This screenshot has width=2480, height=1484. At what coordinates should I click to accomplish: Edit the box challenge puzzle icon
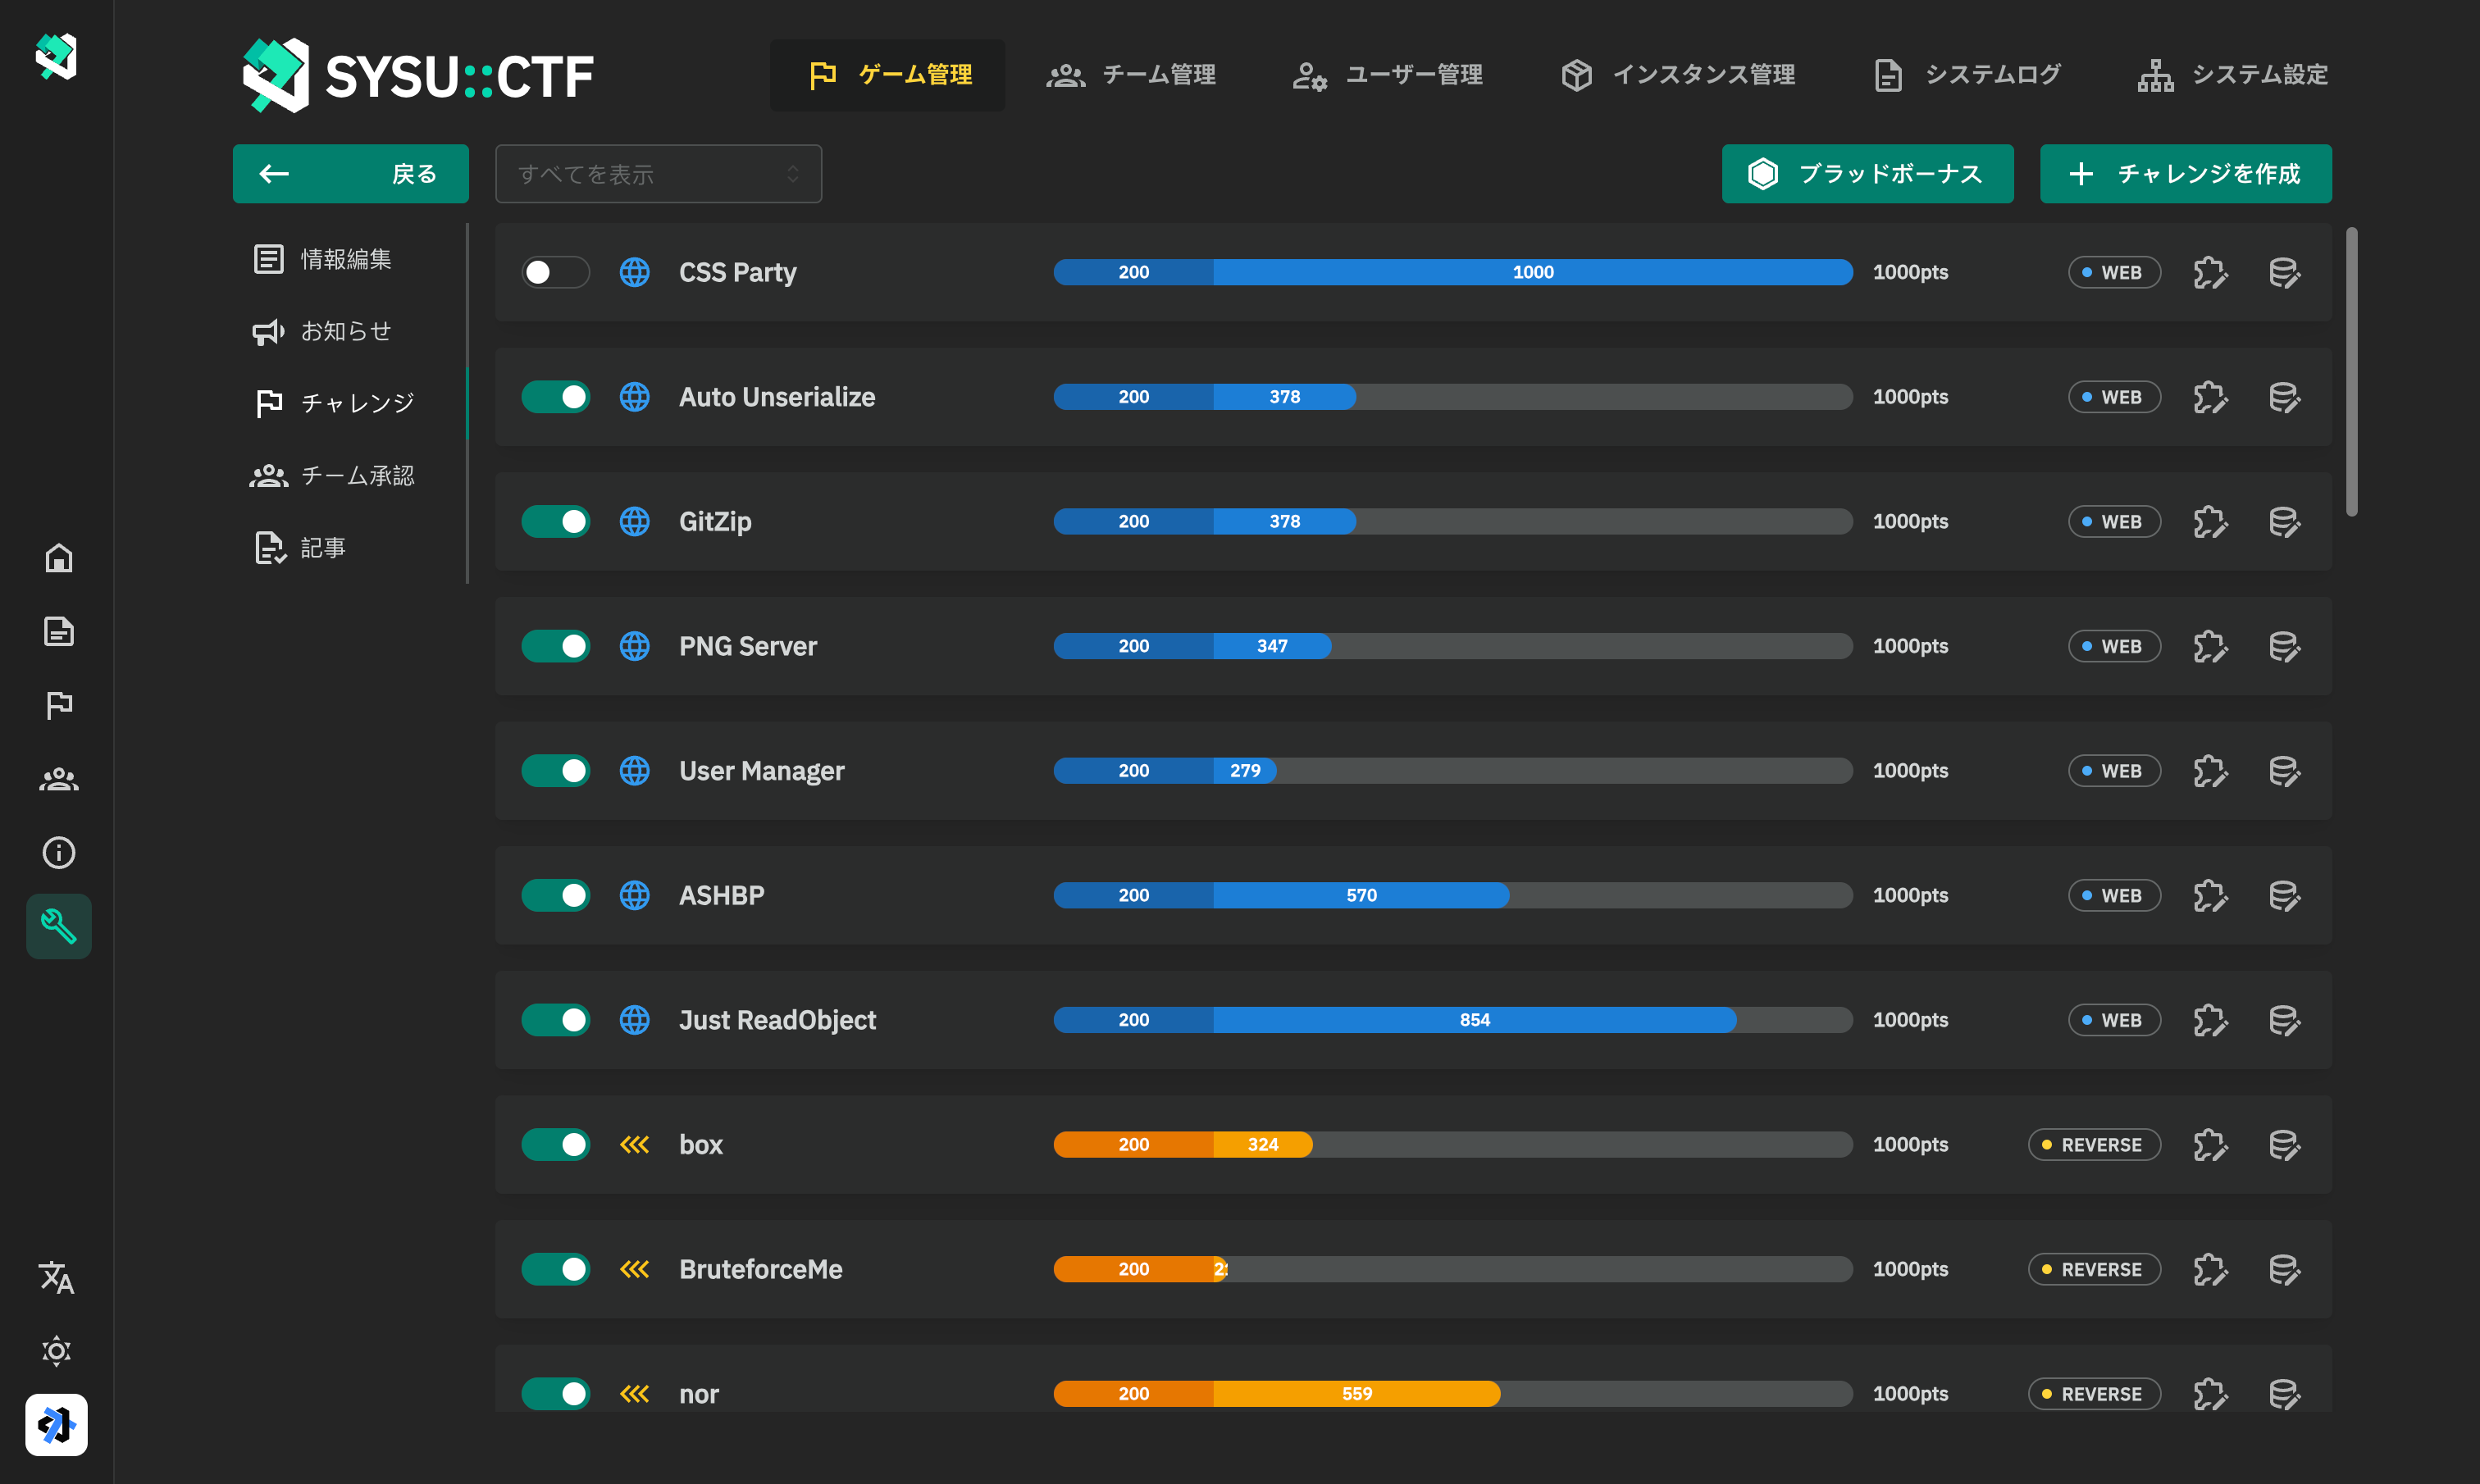[x=2210, y=1144]
